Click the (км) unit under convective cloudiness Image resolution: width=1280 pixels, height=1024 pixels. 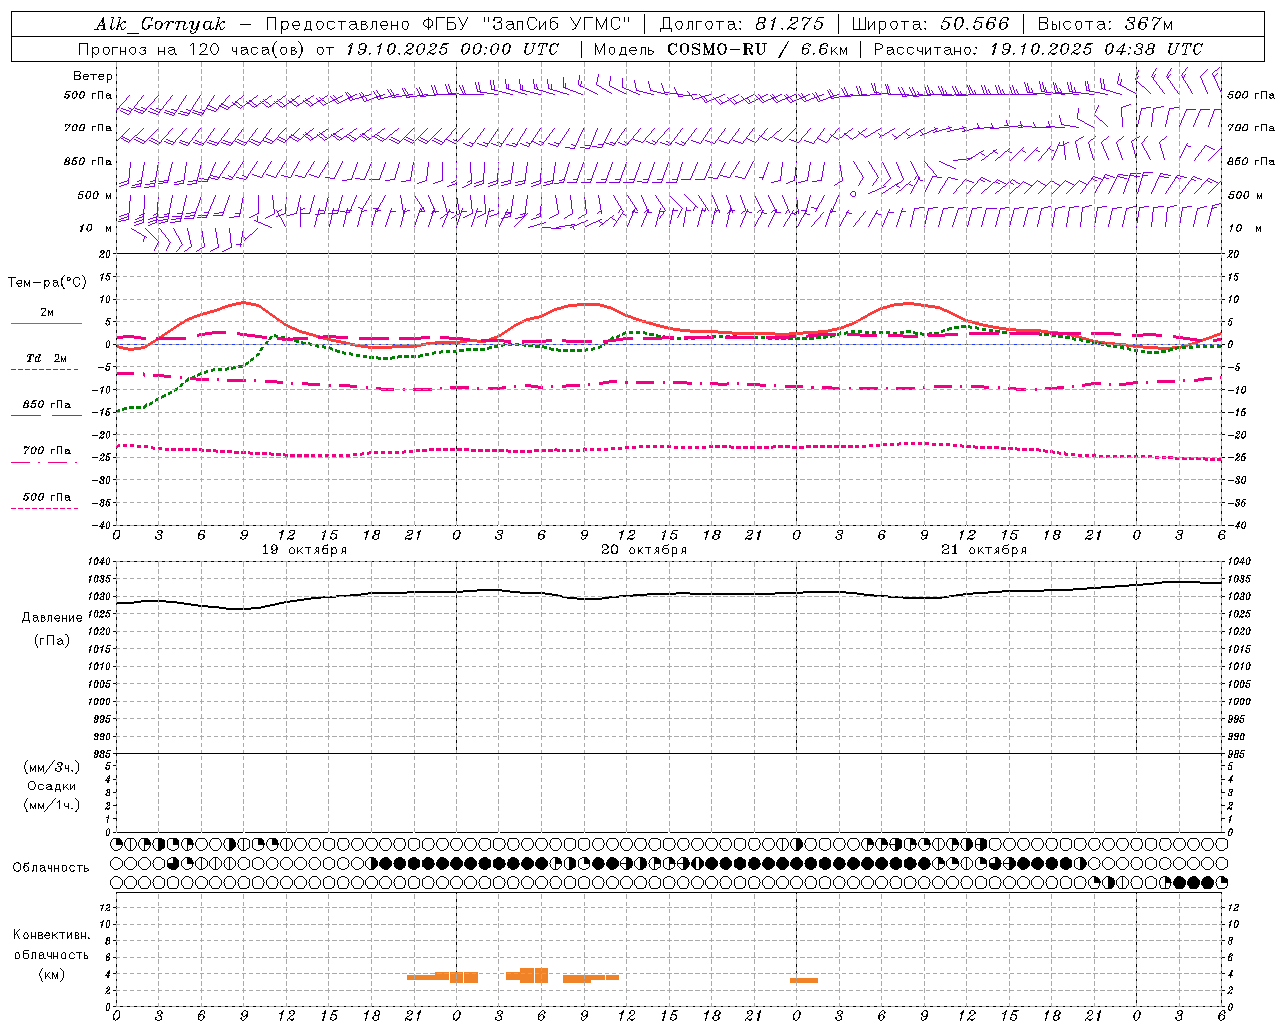[x=51, y=974]
